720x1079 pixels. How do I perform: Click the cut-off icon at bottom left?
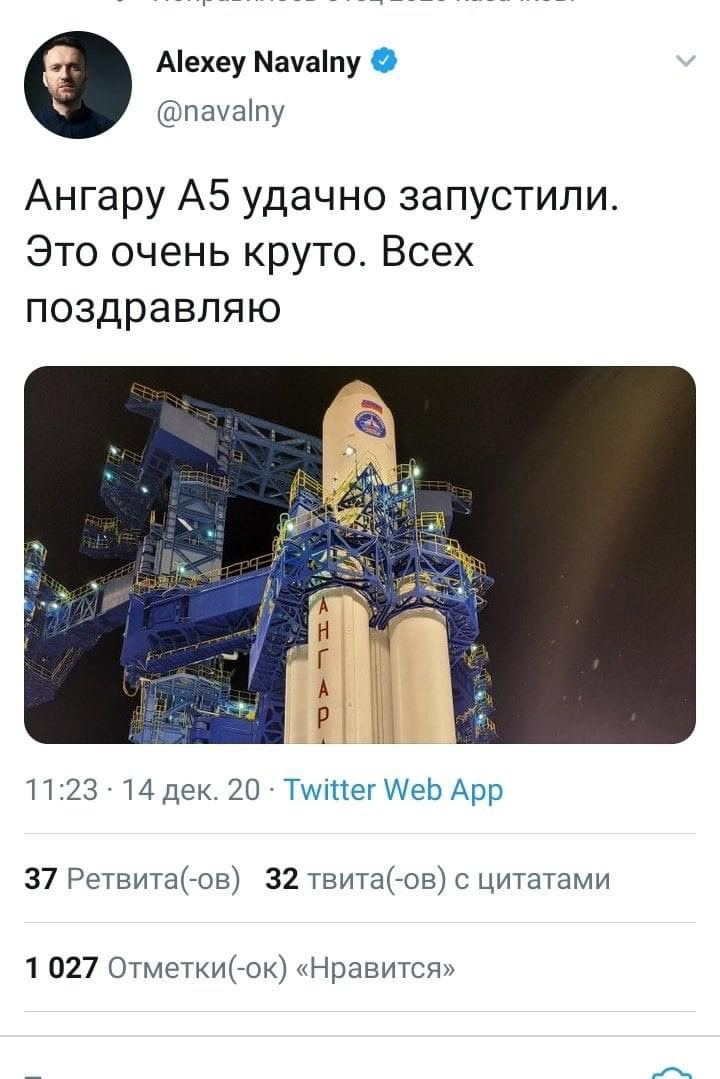[33, 1075]
